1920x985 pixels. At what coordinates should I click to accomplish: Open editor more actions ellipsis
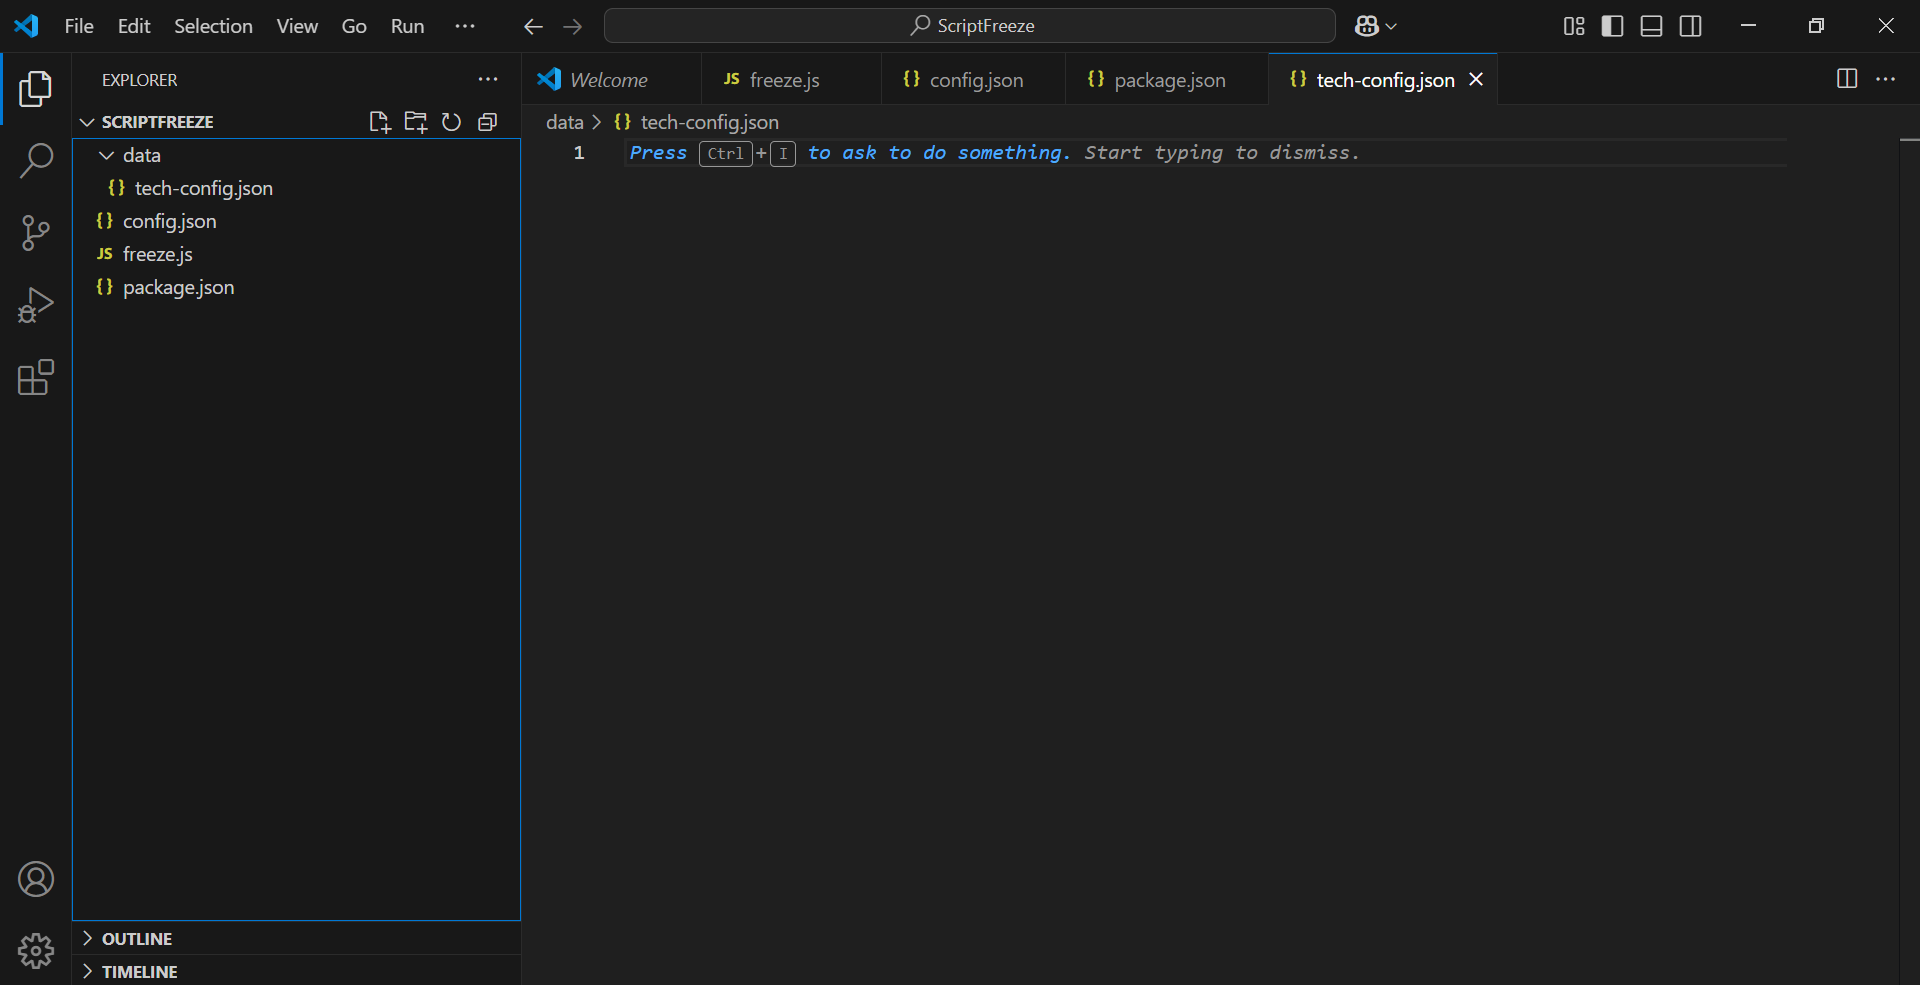pos(1885,79)
